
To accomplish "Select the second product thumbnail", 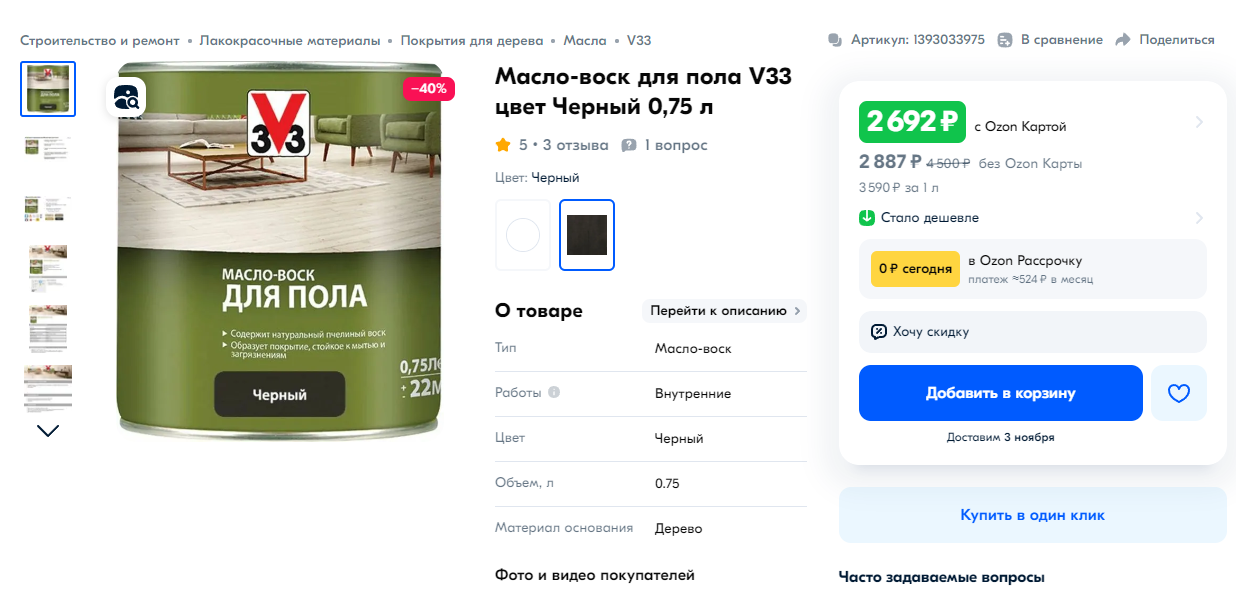I will coord(48,148).
